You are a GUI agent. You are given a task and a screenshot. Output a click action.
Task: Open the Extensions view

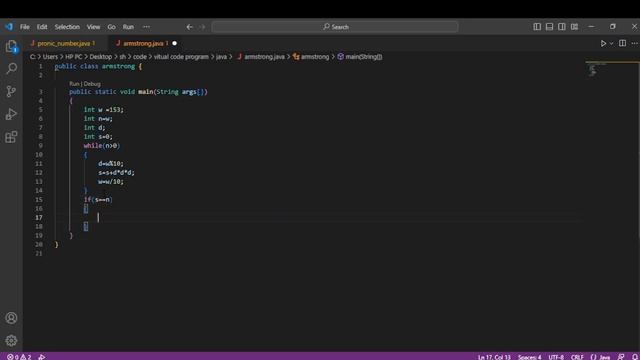point(11,137)
